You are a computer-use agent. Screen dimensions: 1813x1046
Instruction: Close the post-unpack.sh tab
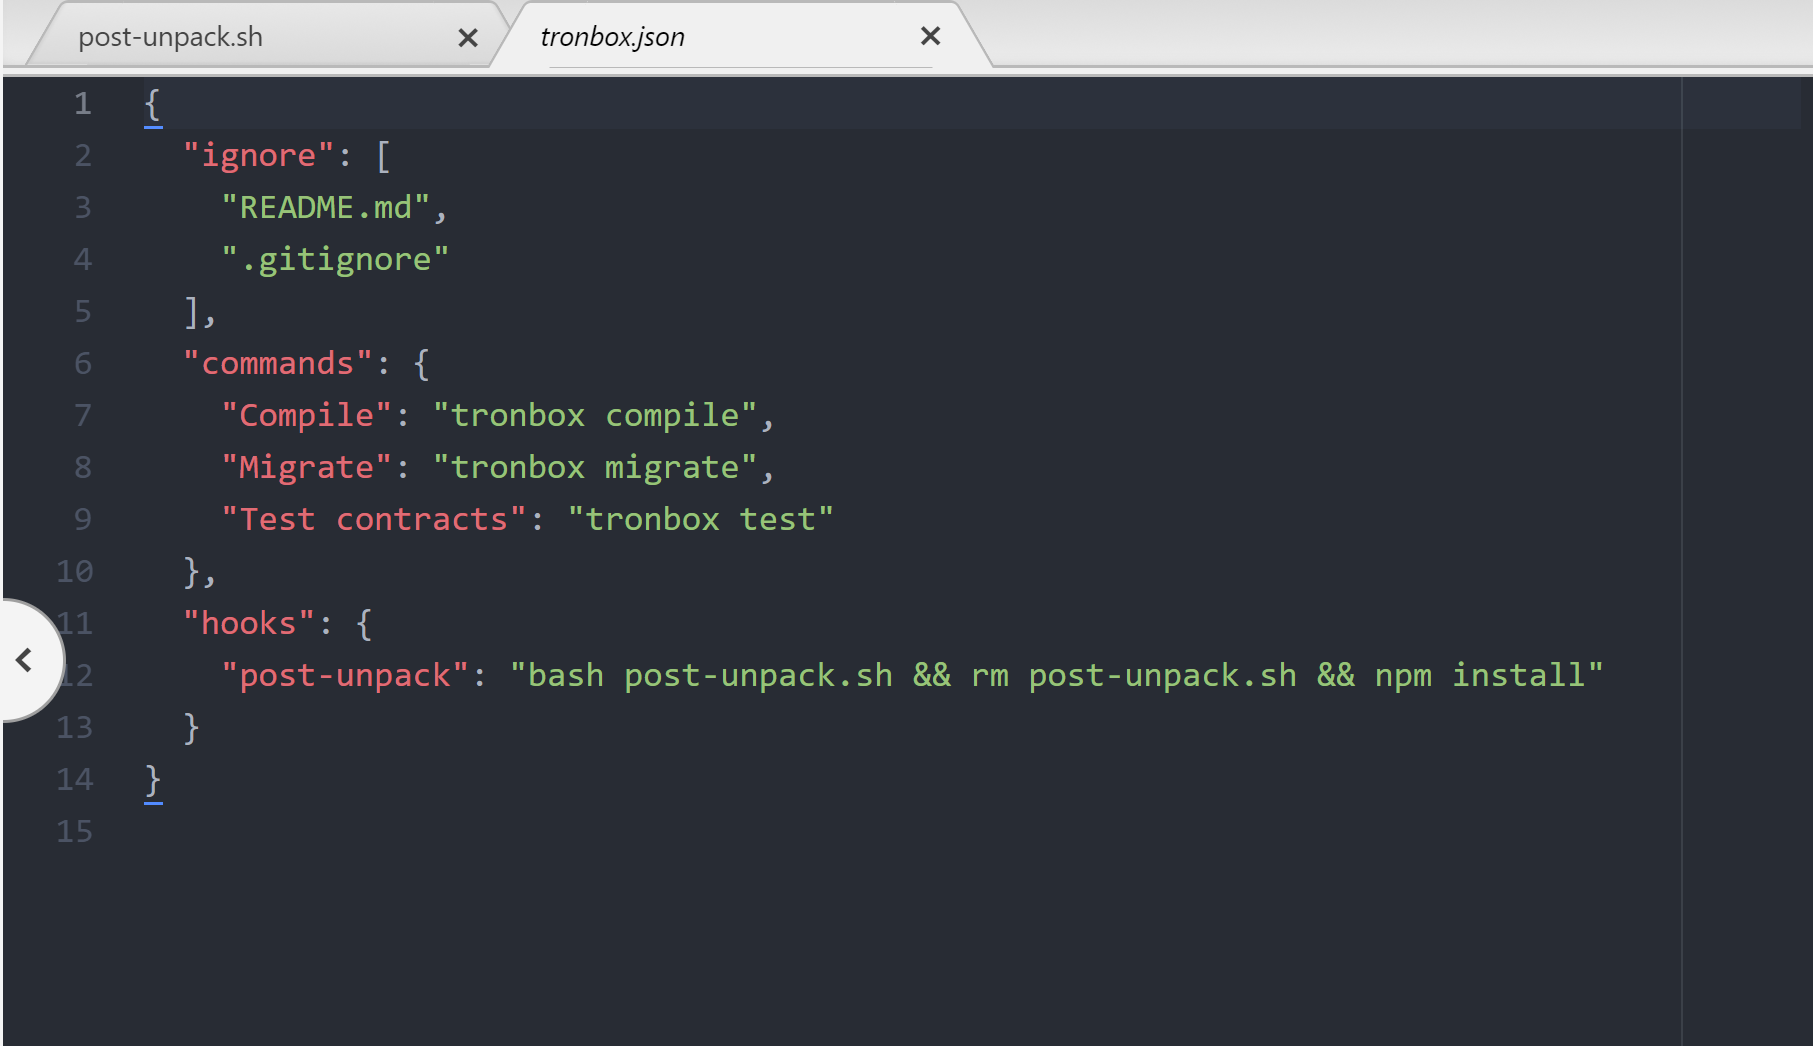(x=467, y=36)
